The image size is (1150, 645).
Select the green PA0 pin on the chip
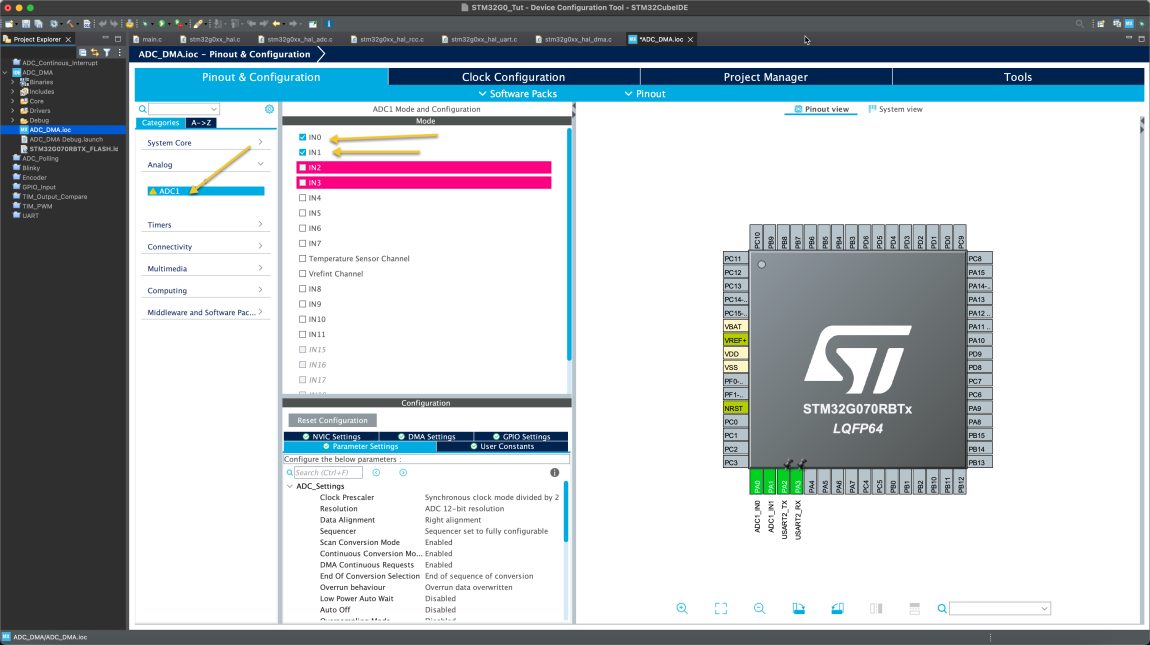(x=757, y=481)
